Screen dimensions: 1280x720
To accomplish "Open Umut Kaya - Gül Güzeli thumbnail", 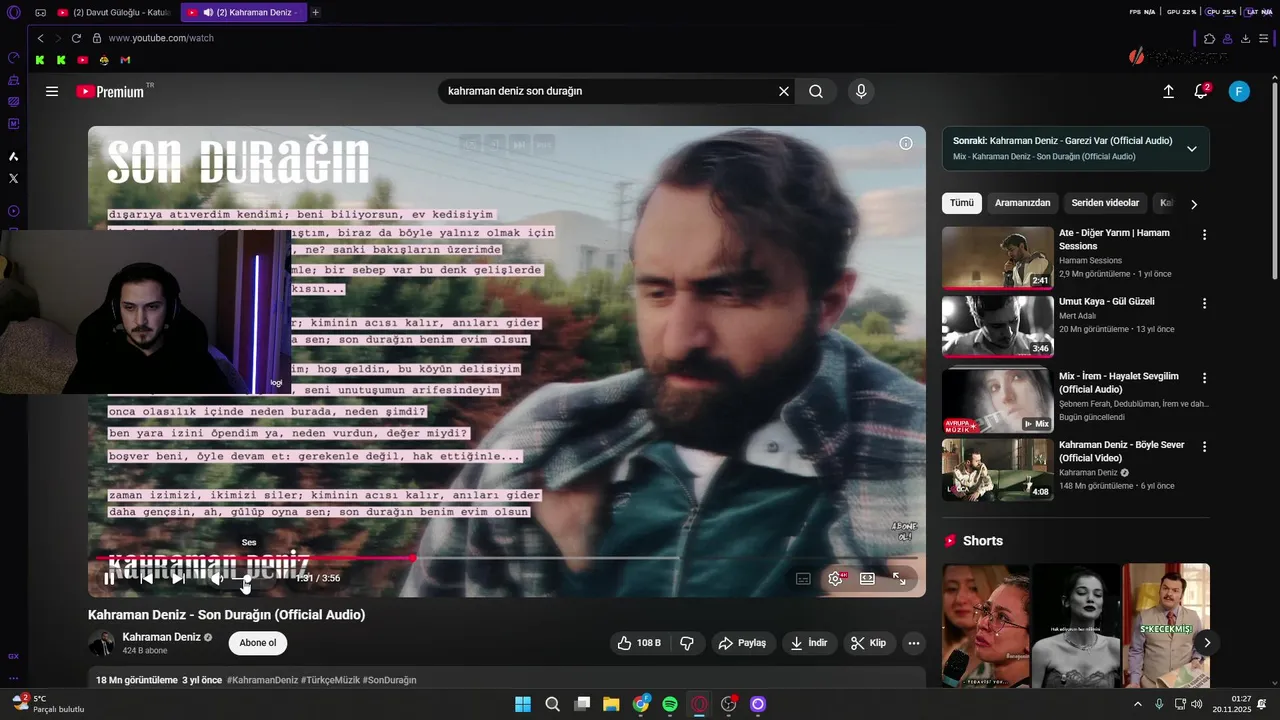I will (x=998, y=326).
